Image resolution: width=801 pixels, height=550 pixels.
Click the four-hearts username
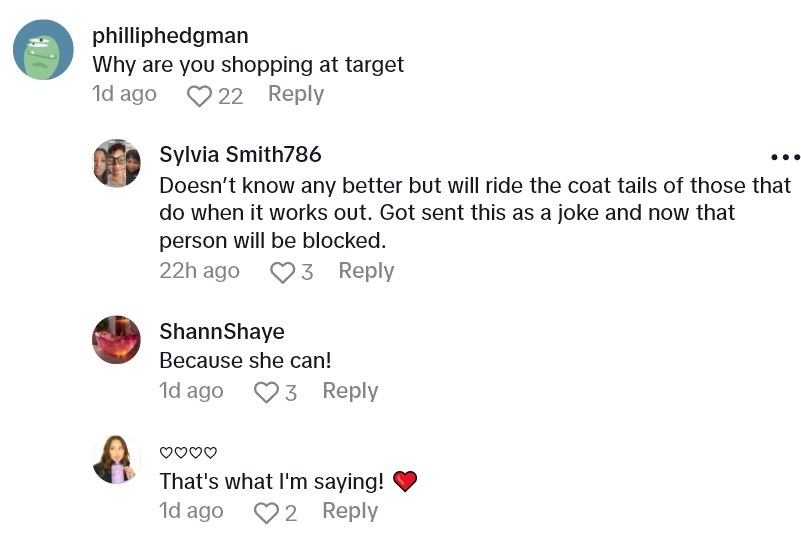[x=188, y=453]
